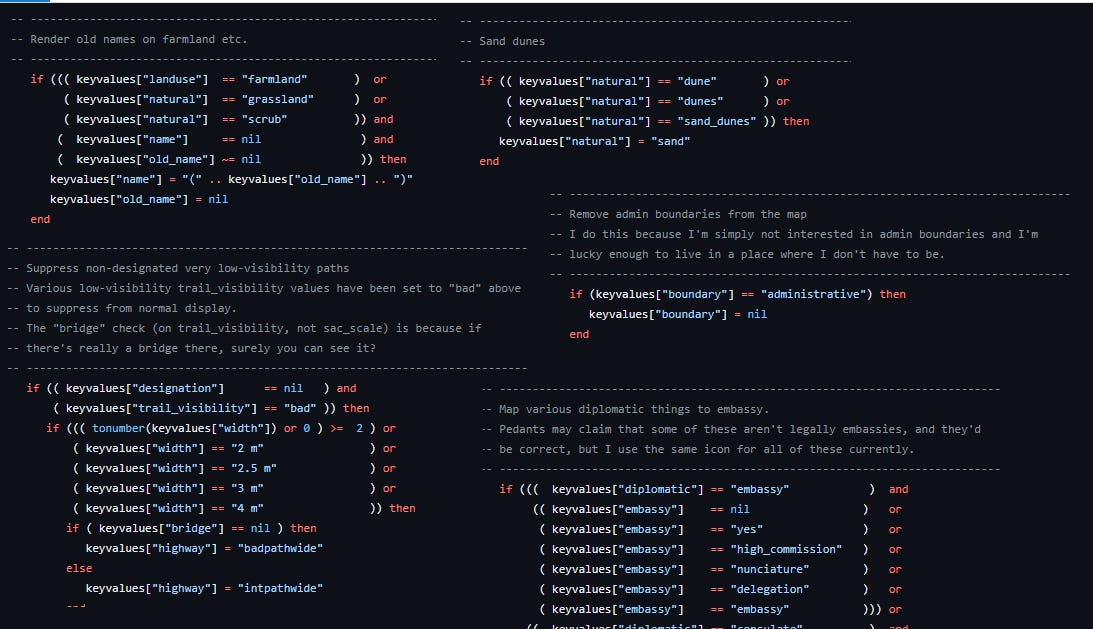Screen dimensions: 1093x629
Task: Click the comment "be correct, but I use the same icon"
Action: click(x=698, y=450)
